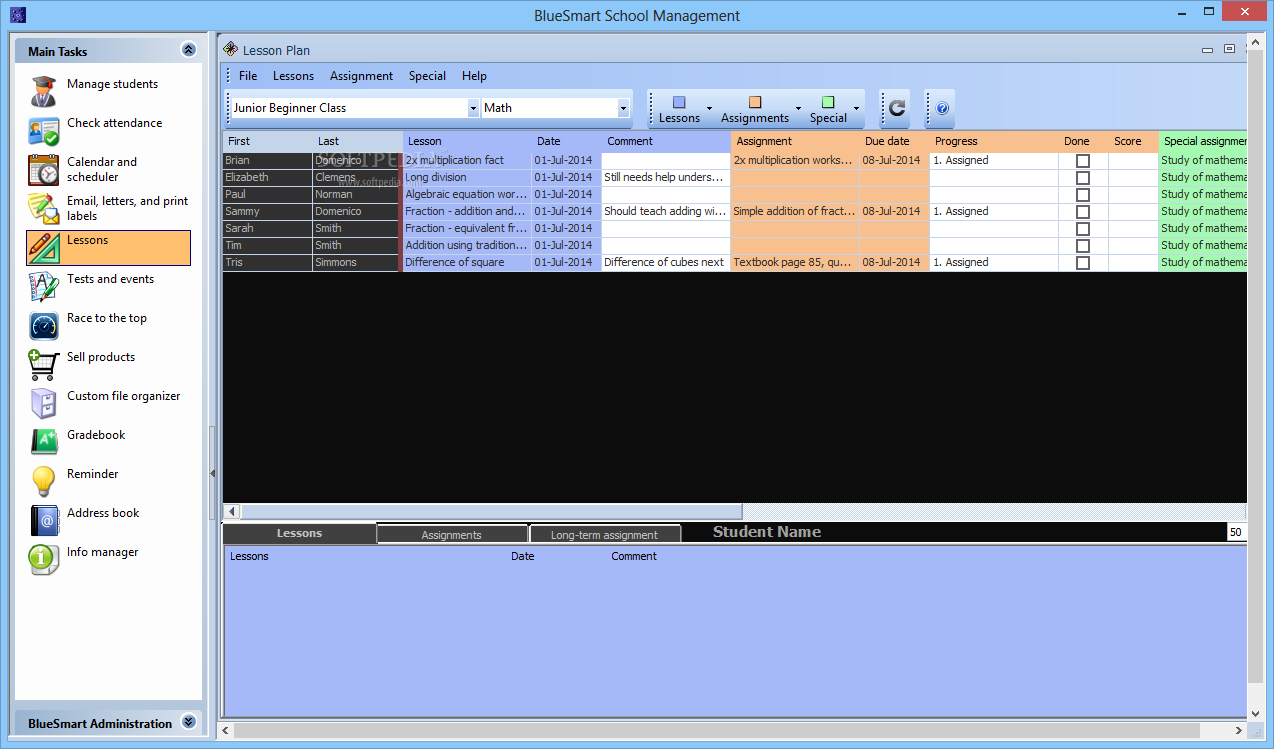Open the Assignment menu

361,76
